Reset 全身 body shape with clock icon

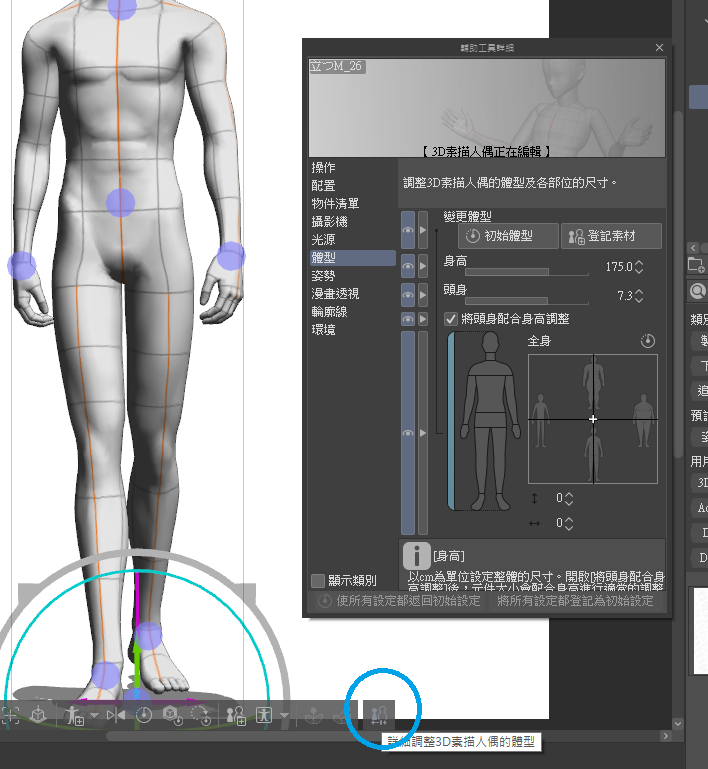point(648,341)
